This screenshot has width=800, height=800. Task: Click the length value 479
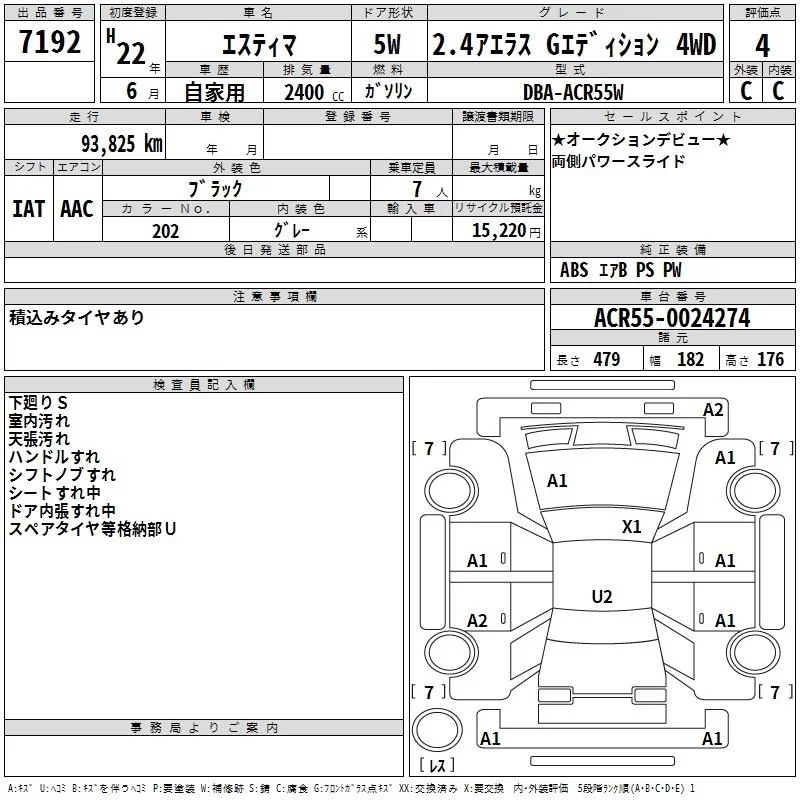607,359
